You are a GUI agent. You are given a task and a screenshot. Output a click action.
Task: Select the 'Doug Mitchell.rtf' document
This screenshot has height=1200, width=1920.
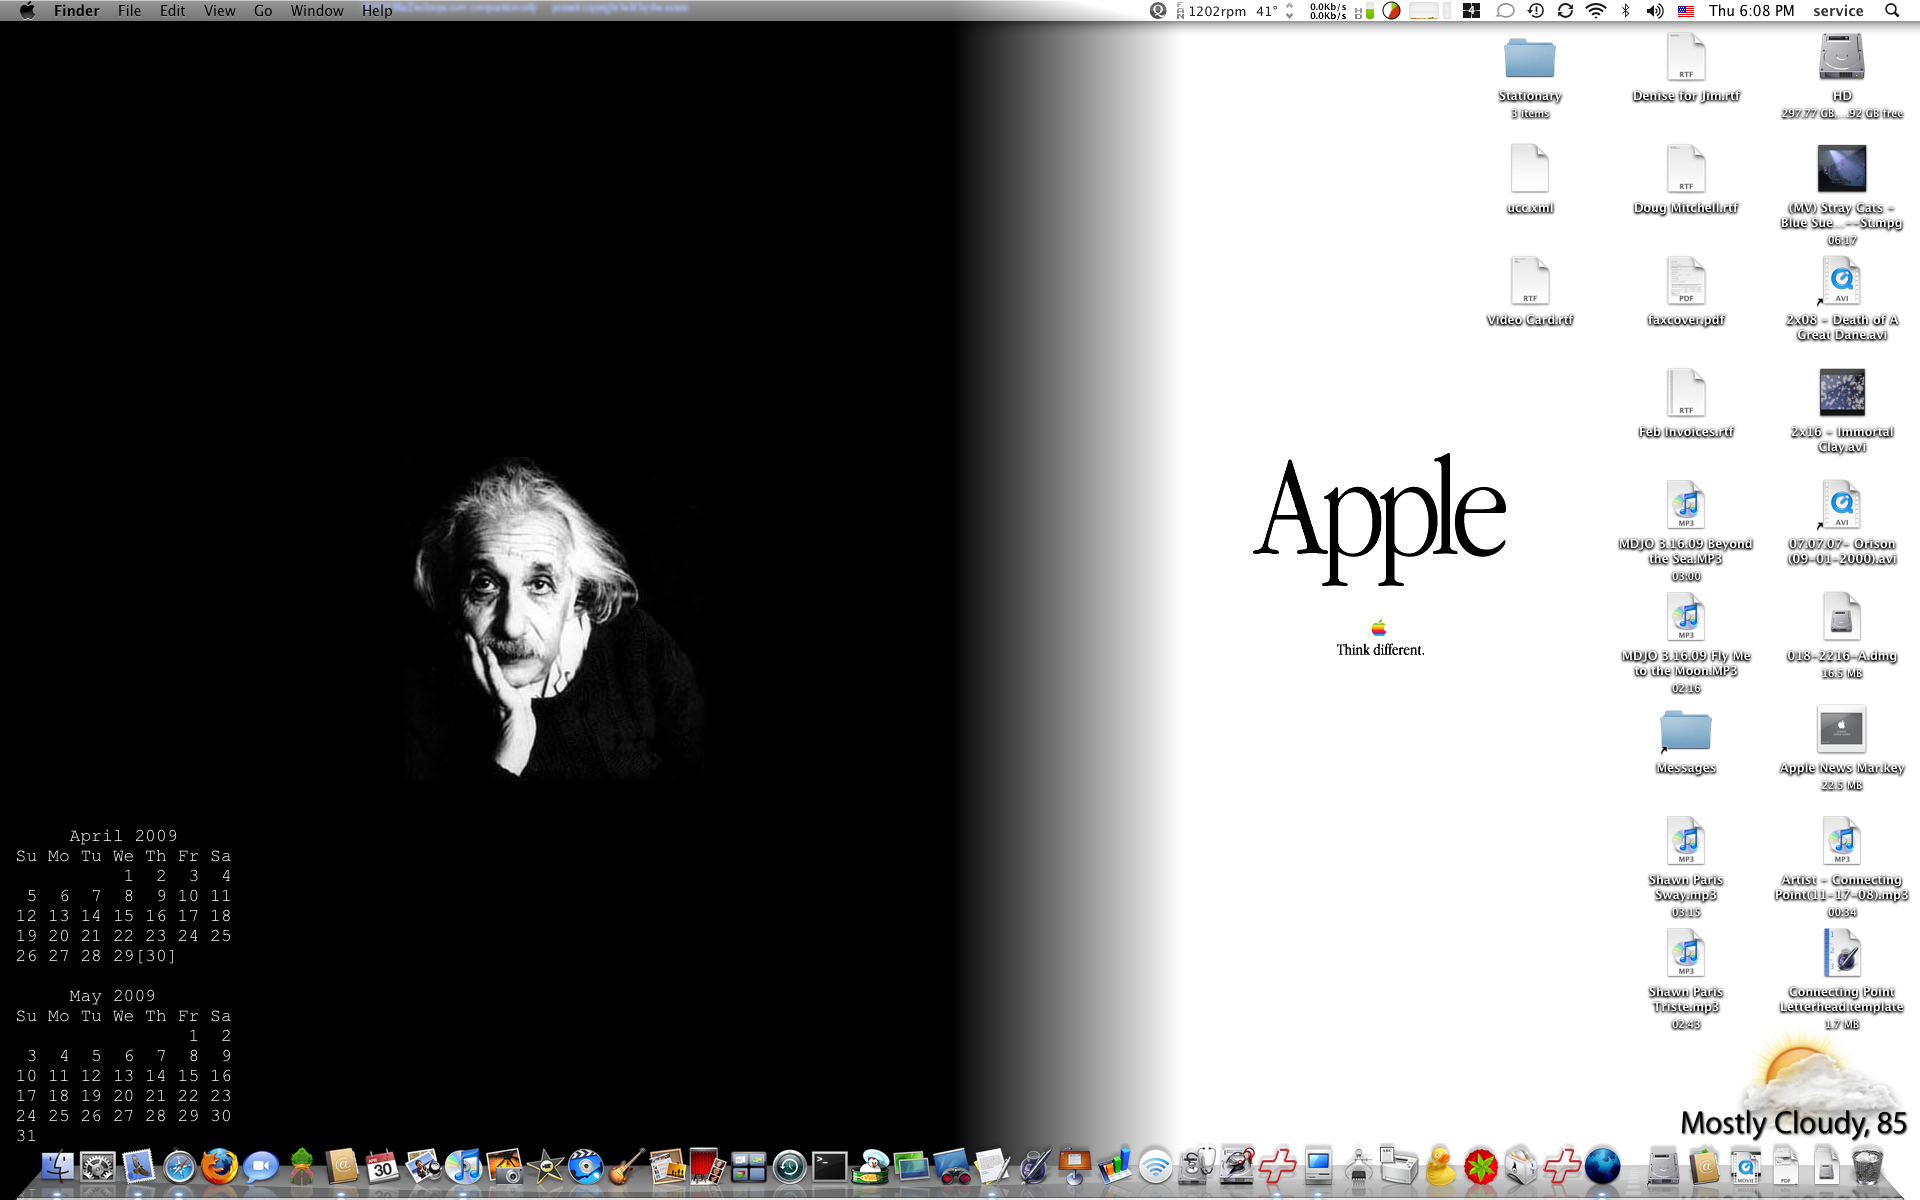point(1686,169)
